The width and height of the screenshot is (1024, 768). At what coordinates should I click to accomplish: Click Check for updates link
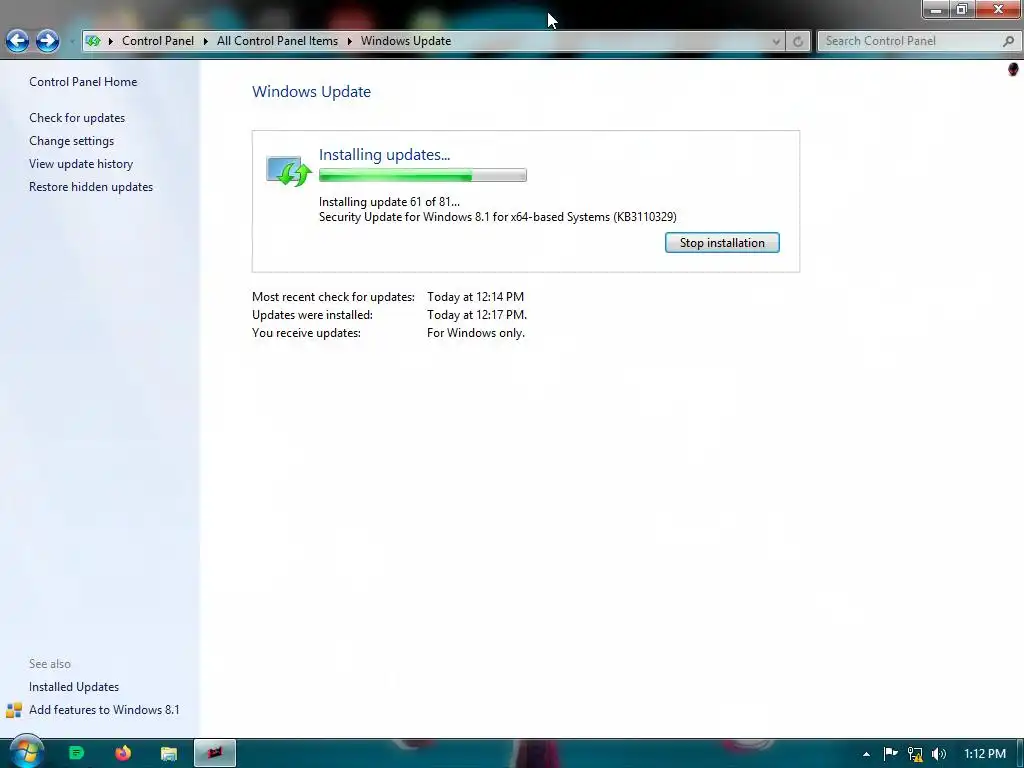pos(77,118)
